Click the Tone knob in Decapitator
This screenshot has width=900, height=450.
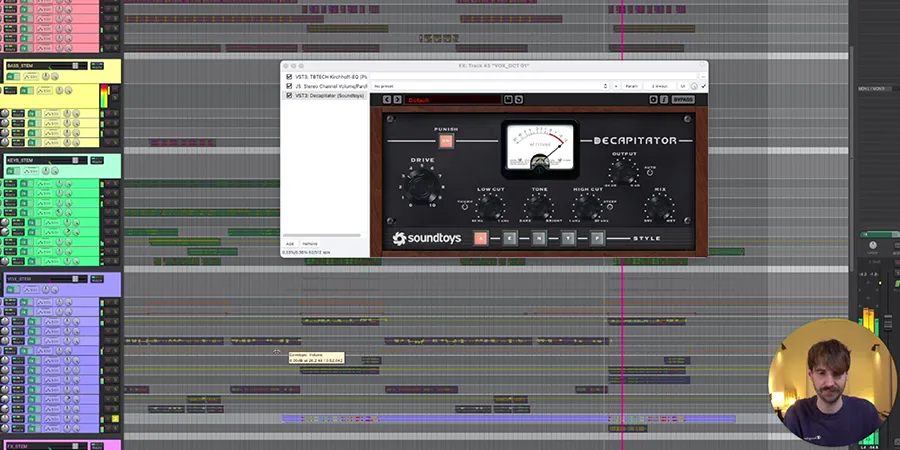click(538, 206)
